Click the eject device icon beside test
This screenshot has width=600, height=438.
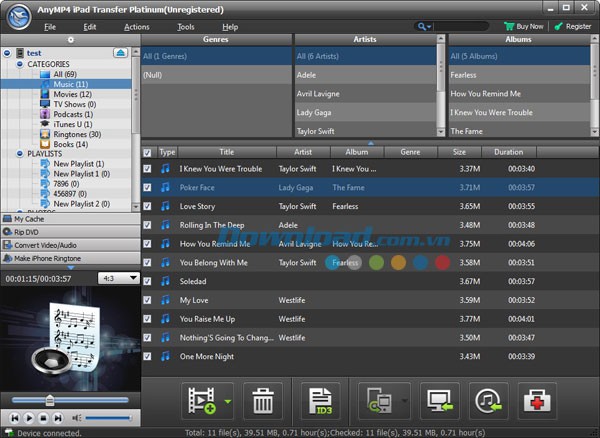pos(121,53)
